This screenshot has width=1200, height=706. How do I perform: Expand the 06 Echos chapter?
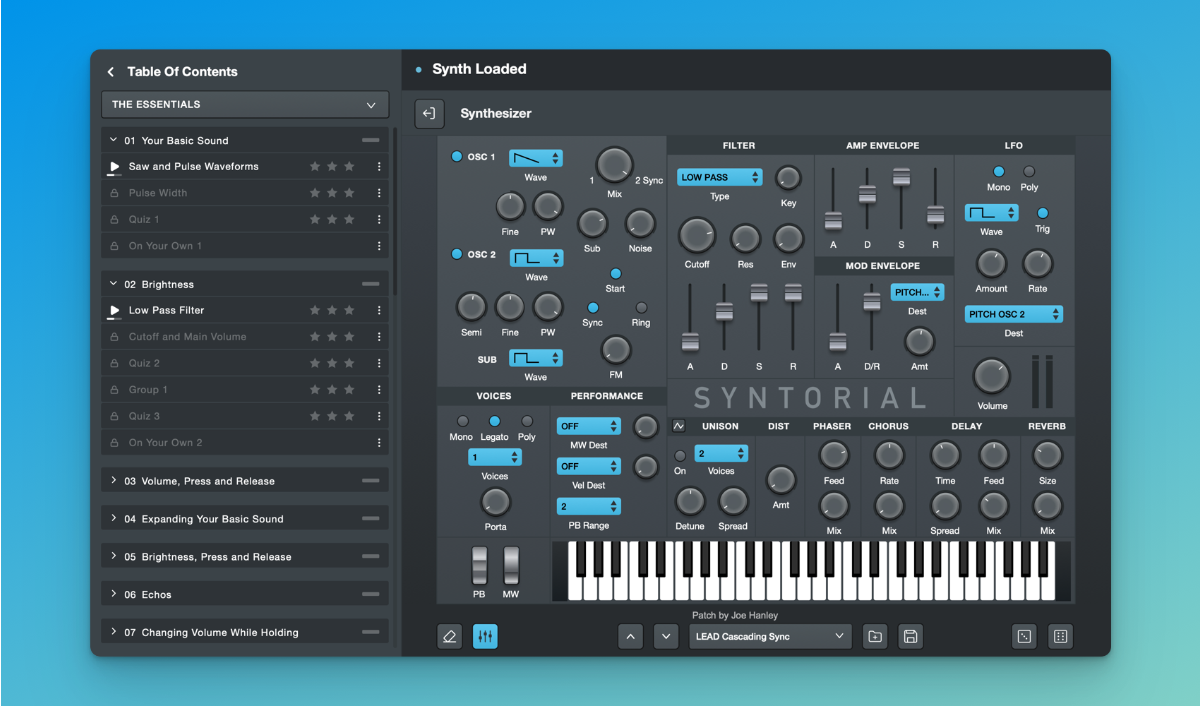pyautogui.click(x=114, y=595)
